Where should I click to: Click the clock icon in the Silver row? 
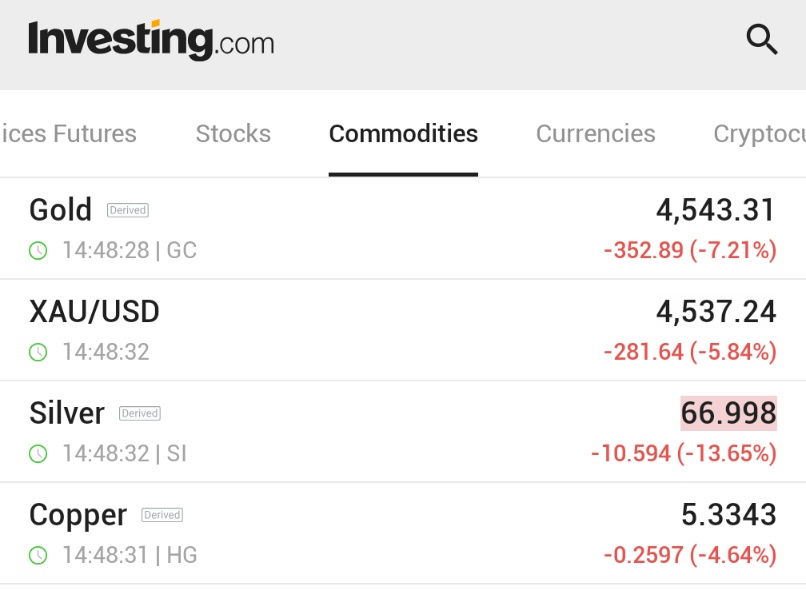click(x=38, y=454)
